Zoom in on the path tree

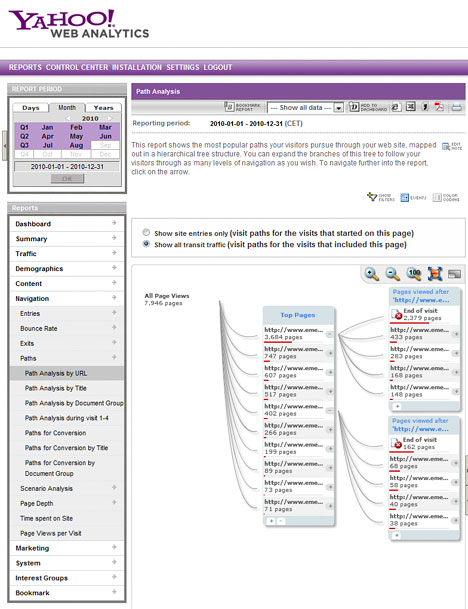coord(372,274)
